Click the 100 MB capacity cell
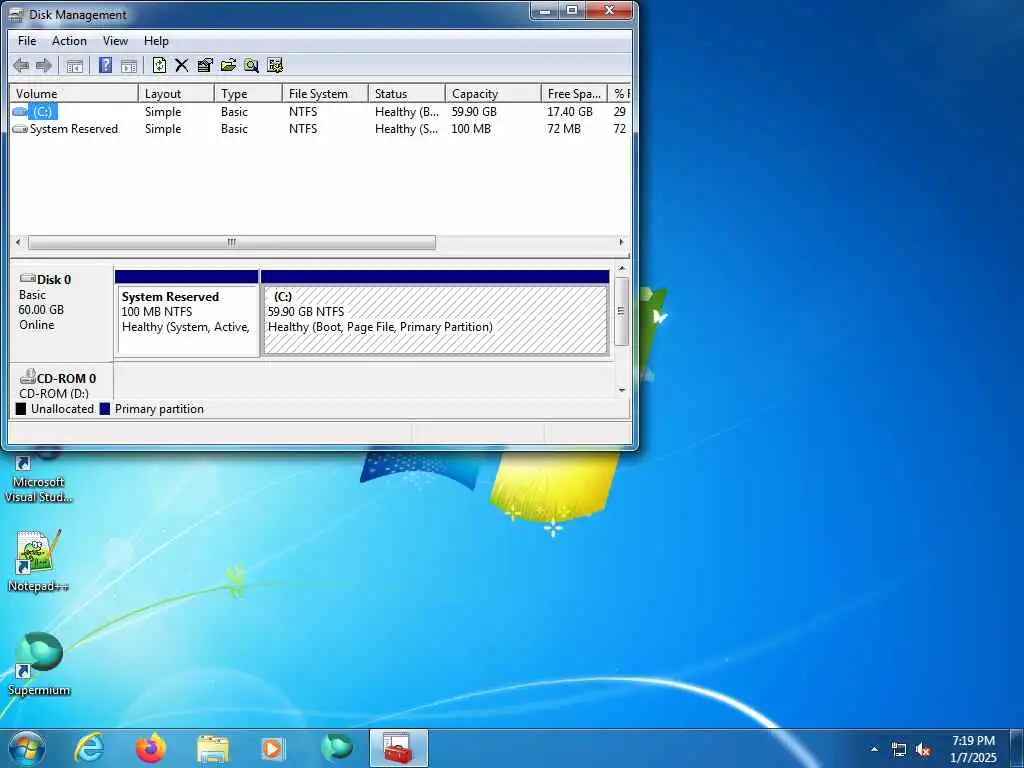The image size is (1024, 768). (471, 129)
